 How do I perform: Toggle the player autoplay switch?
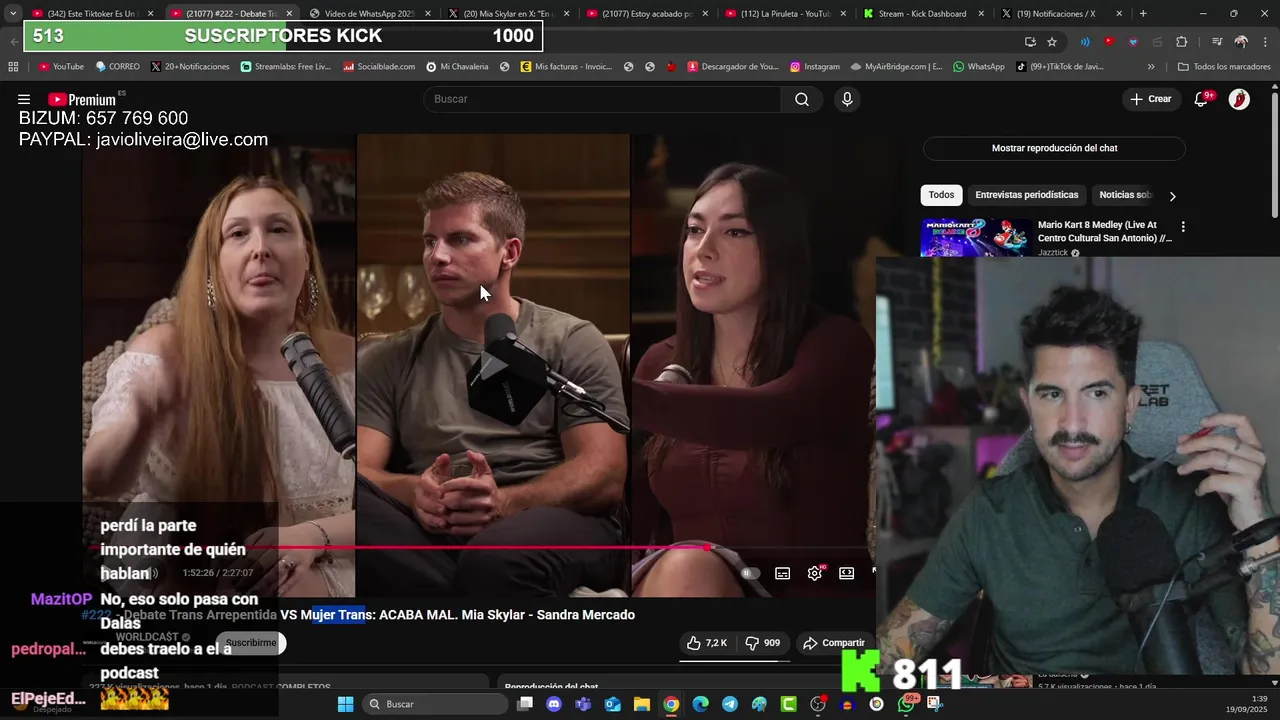coord(750,573)
